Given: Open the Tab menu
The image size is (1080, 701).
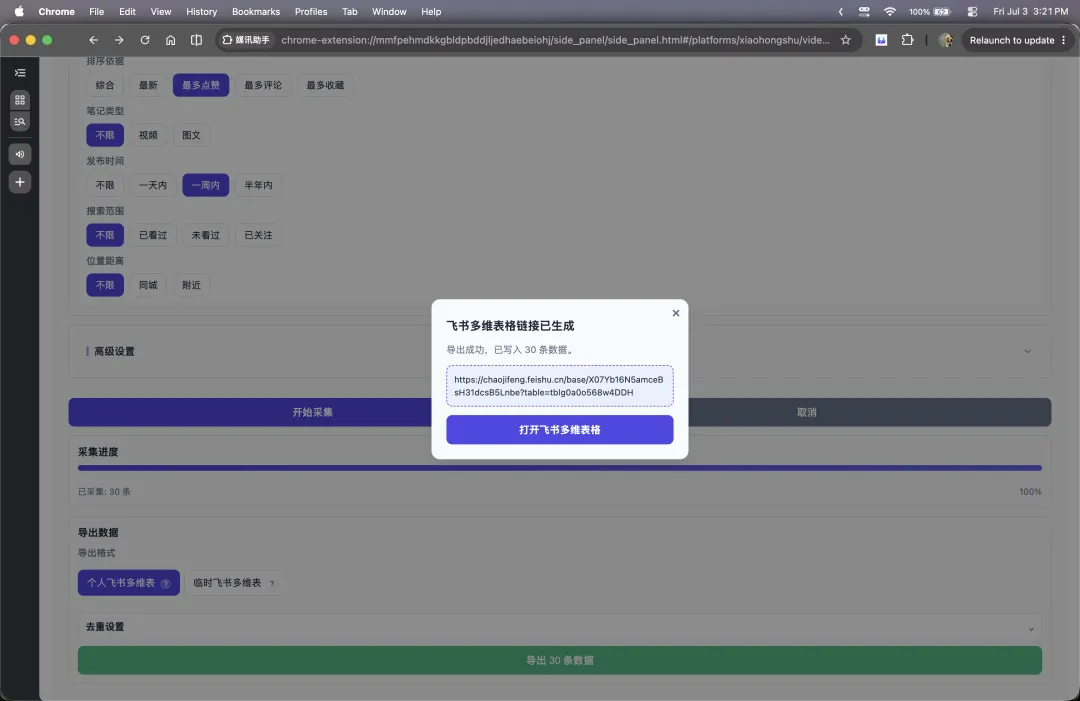Looking at the screenshot, I should 350,12.
